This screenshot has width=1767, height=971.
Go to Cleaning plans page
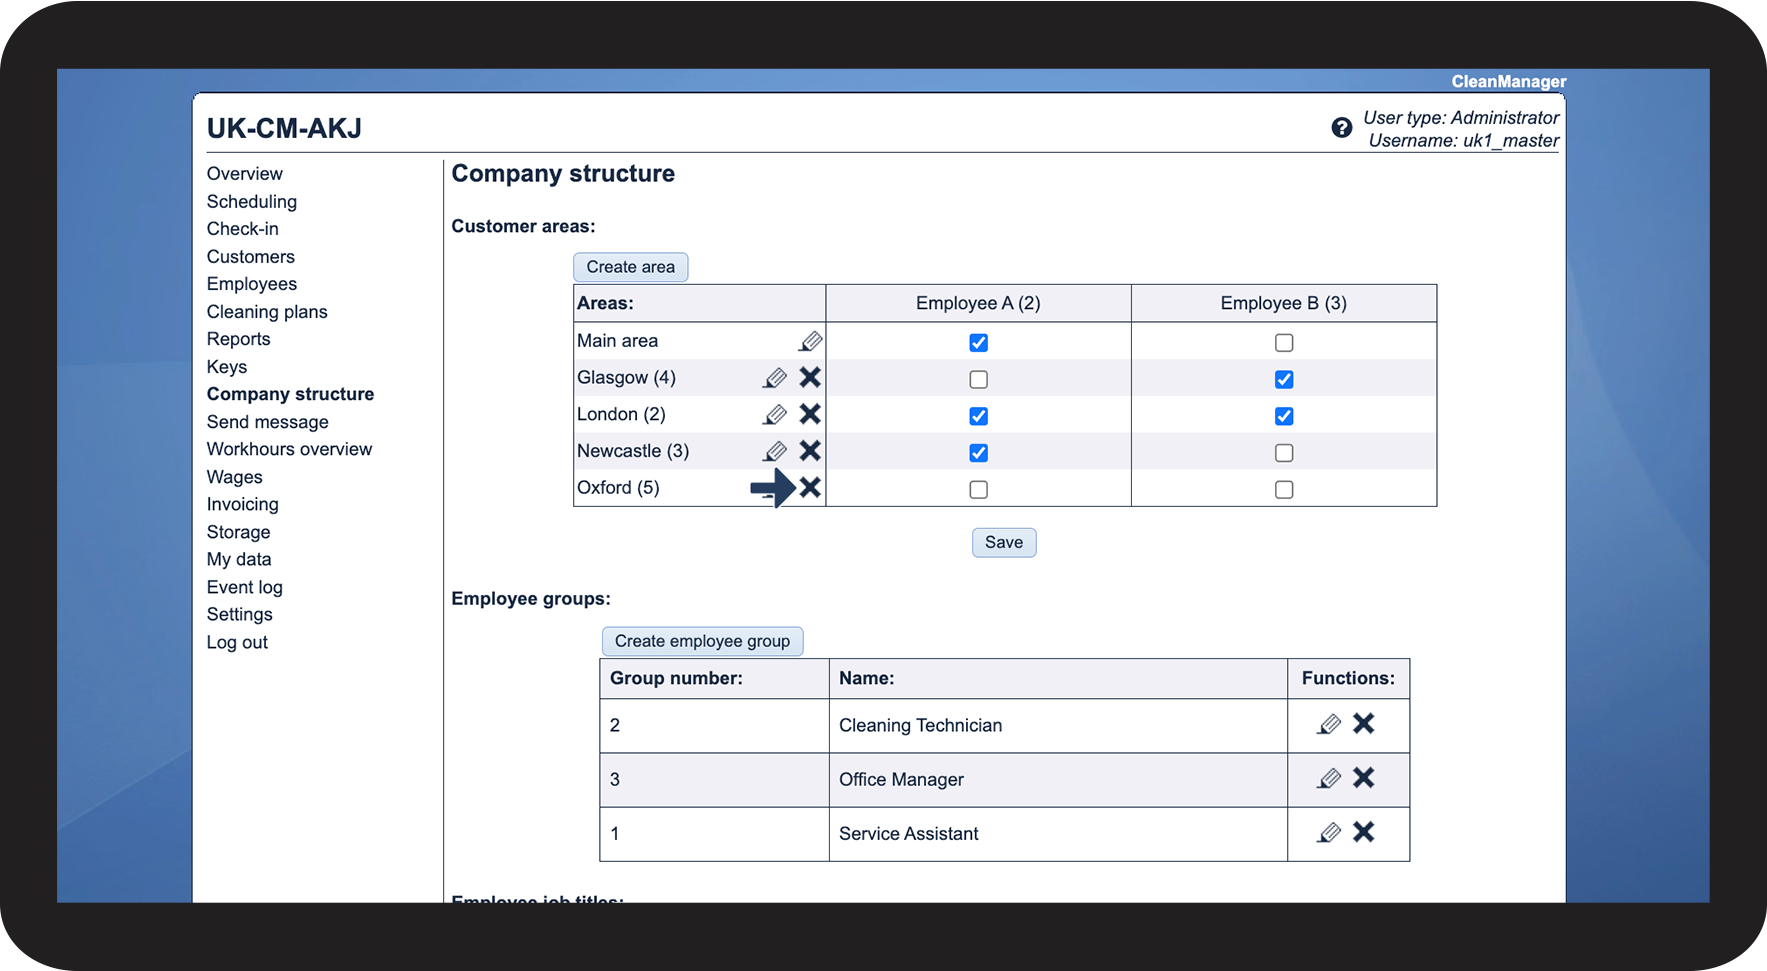click(x=267, y=312)
